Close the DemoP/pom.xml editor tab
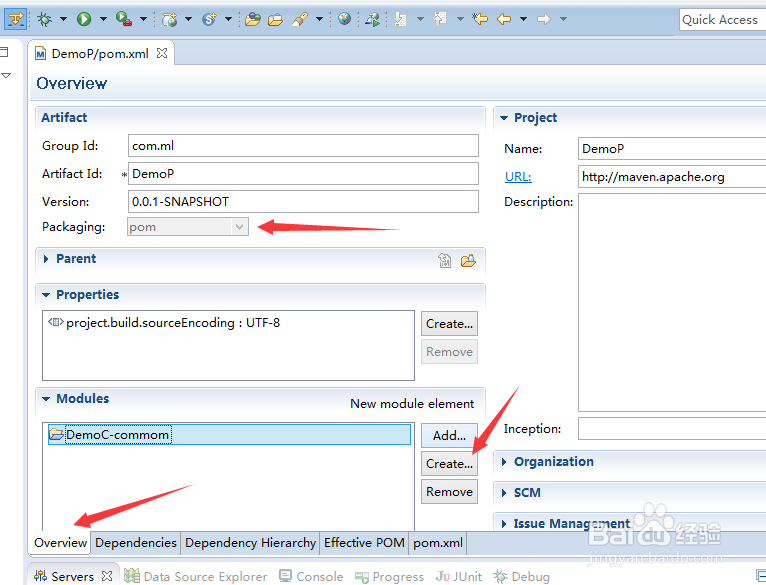 [x=162, y=53]
